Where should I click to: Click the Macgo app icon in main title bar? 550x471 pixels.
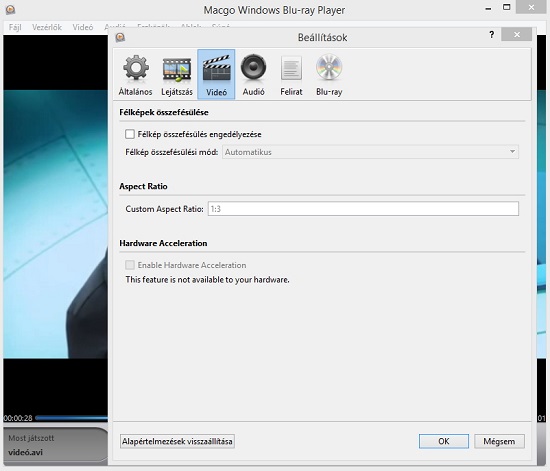click(x=11, y=9)
